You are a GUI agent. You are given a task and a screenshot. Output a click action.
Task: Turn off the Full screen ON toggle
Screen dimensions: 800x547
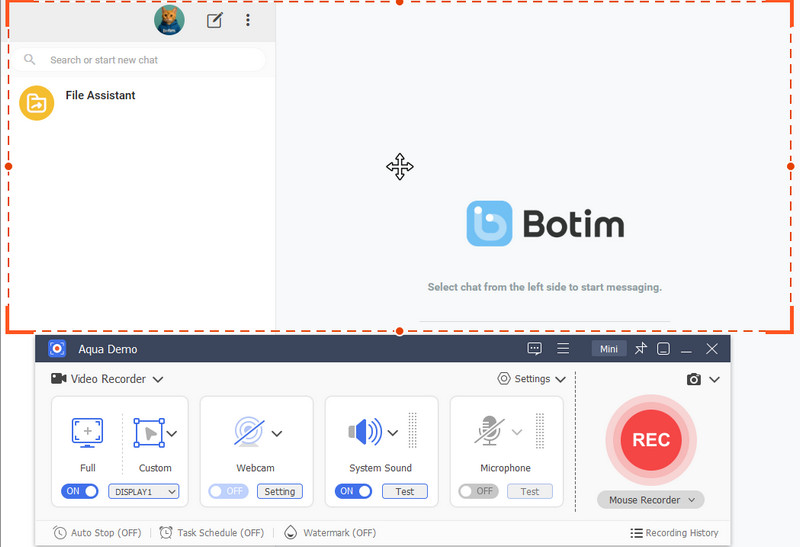80,491
